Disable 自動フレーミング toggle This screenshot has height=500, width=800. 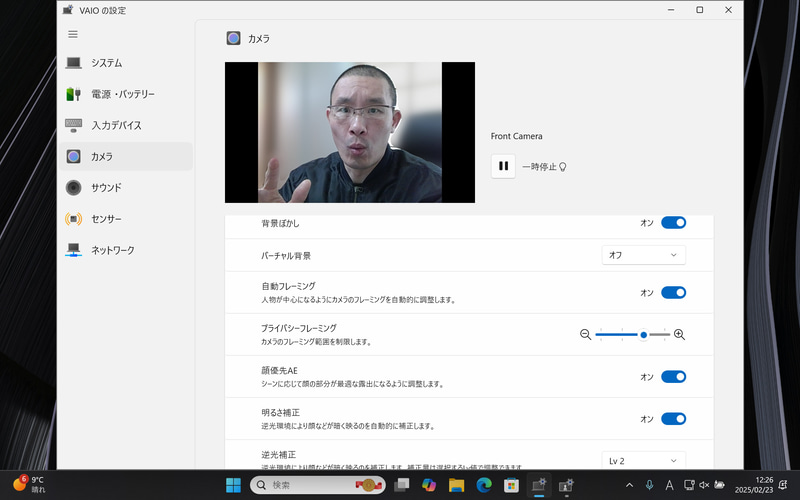coord(673,292)
